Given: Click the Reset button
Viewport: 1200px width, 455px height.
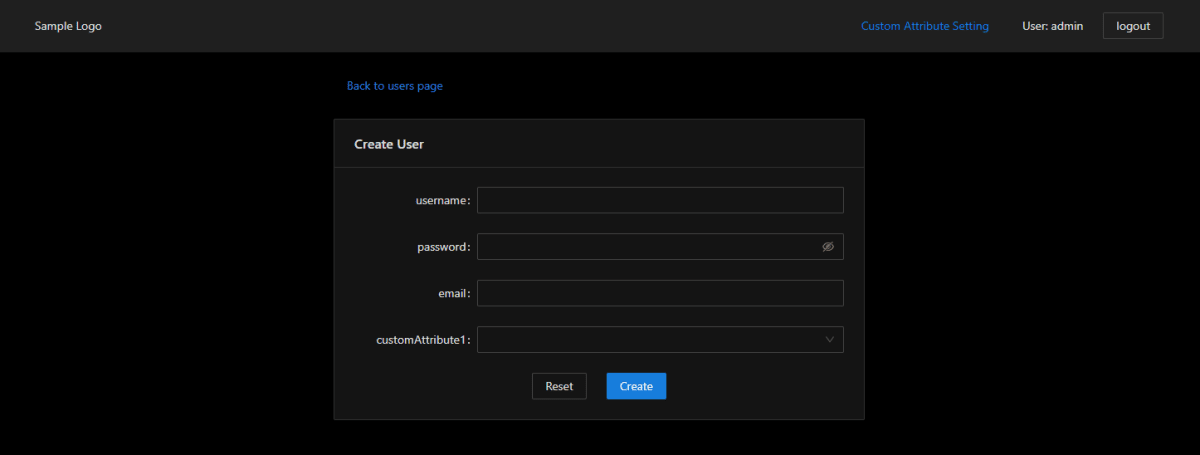Looking at the screenshot, I should [559, 386].
